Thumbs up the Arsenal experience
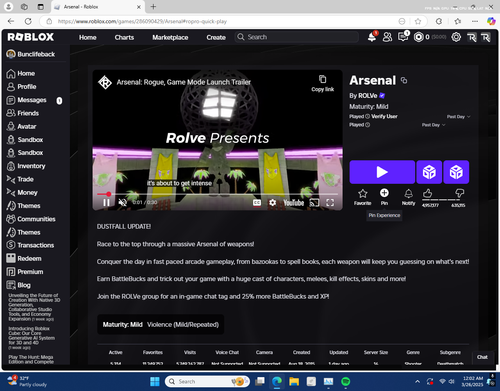The height and width of the screenshot is (391, 500). pos(428,193)
